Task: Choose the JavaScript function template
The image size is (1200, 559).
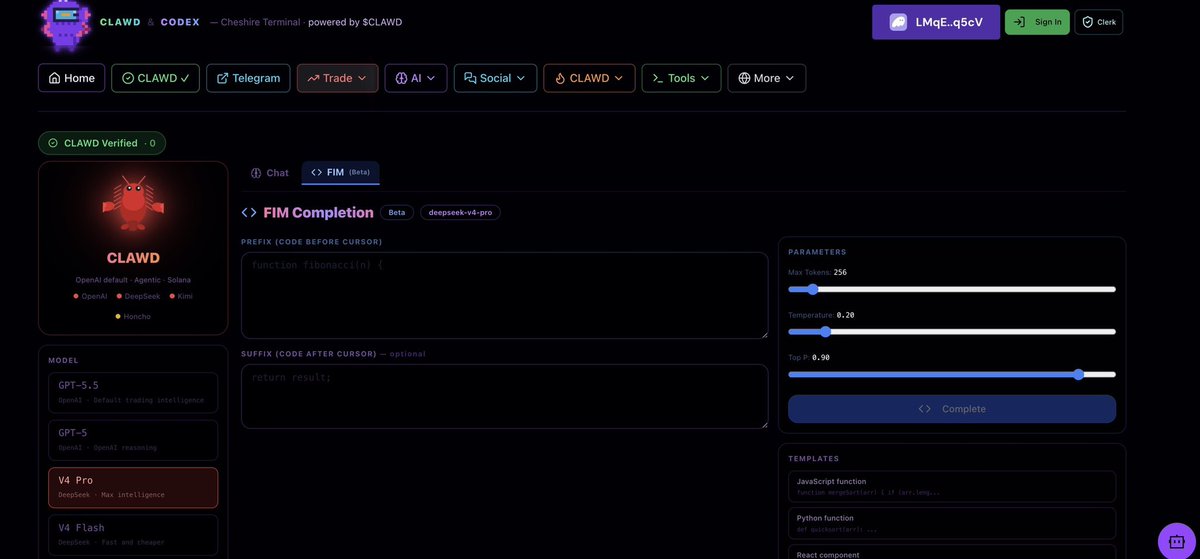Action: [x=952, y=486]
